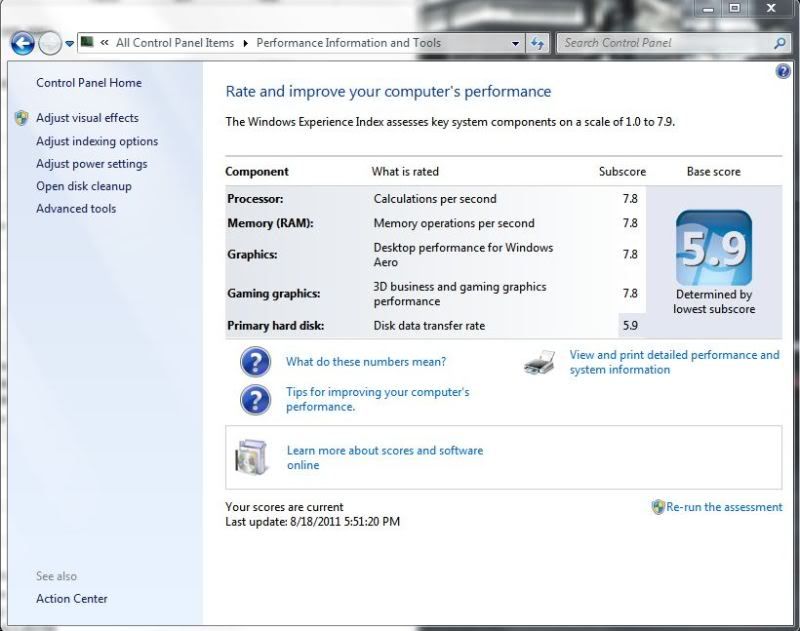Viewport: 800px width, 631px height.
Task: Select All Control Panel Items breadcrumb
Action: pos(175,43)
